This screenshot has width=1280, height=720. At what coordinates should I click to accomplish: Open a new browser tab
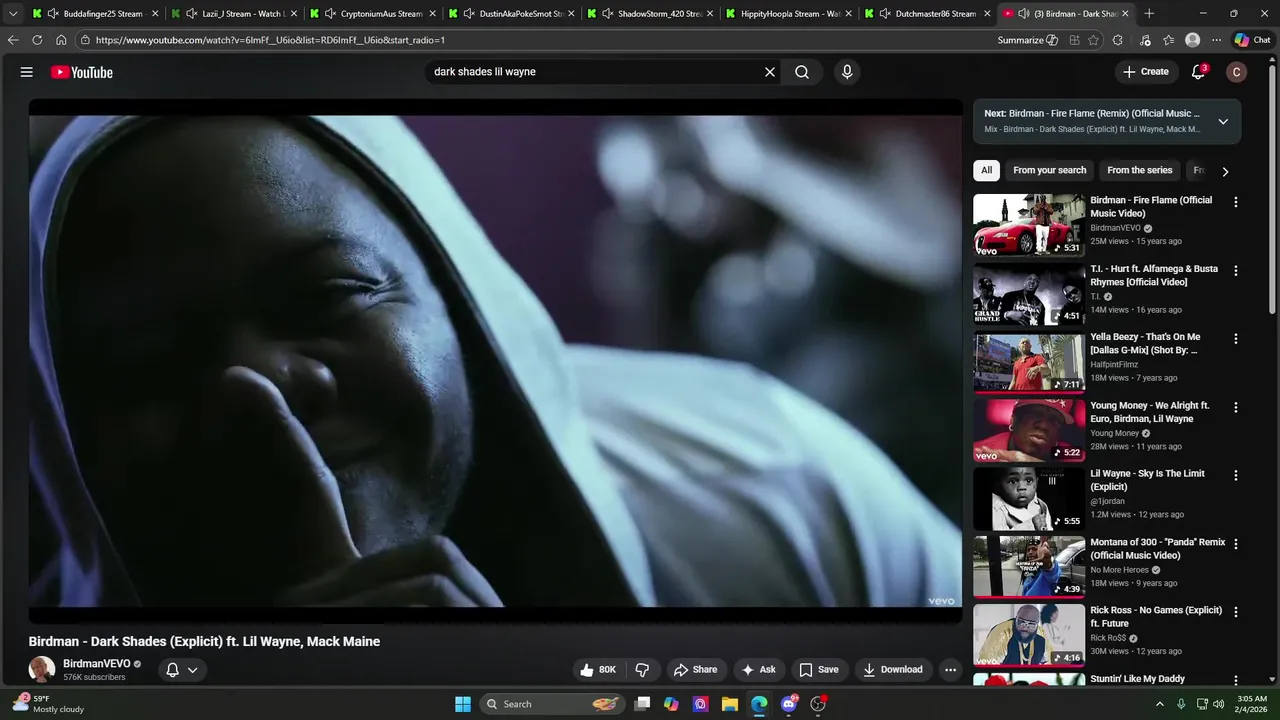[x=1149, y=14]
